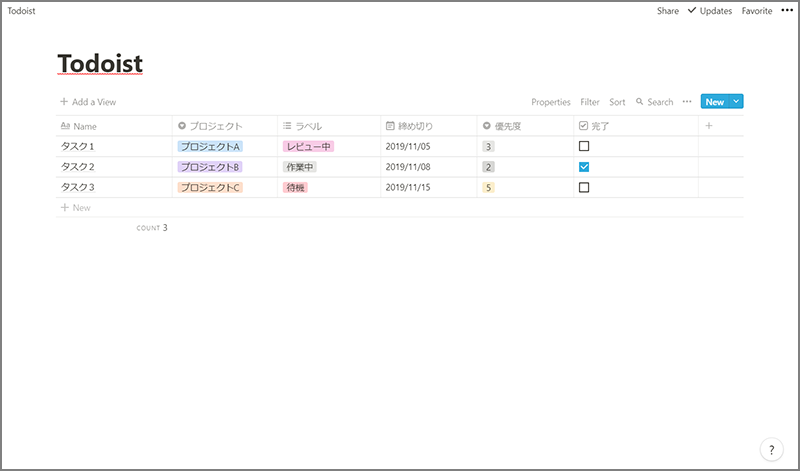Click the date 2019/11/15

pyautogui.click(x=408, y=187)
